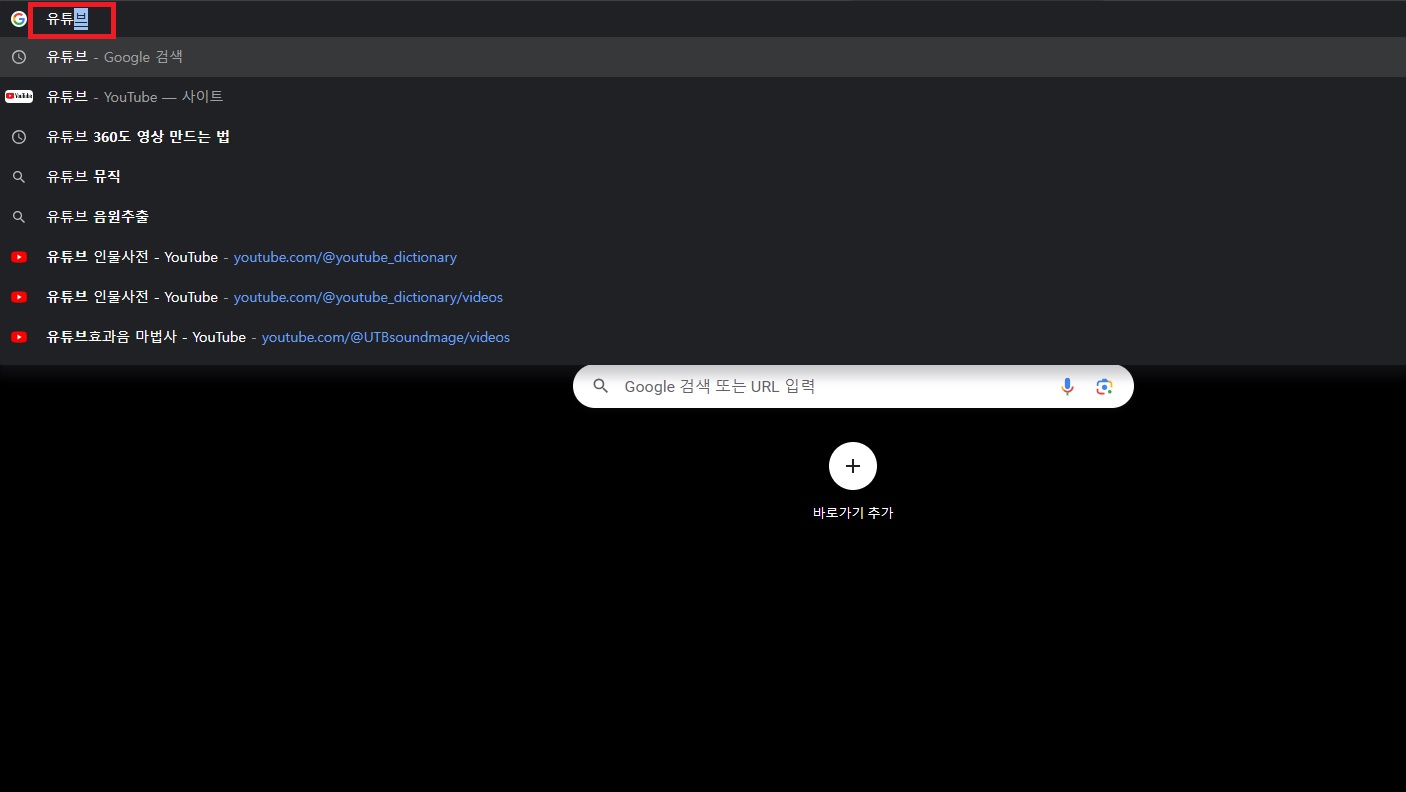
Task: Click the Google icon in the address bar
Action: click(x=18, y=18)
